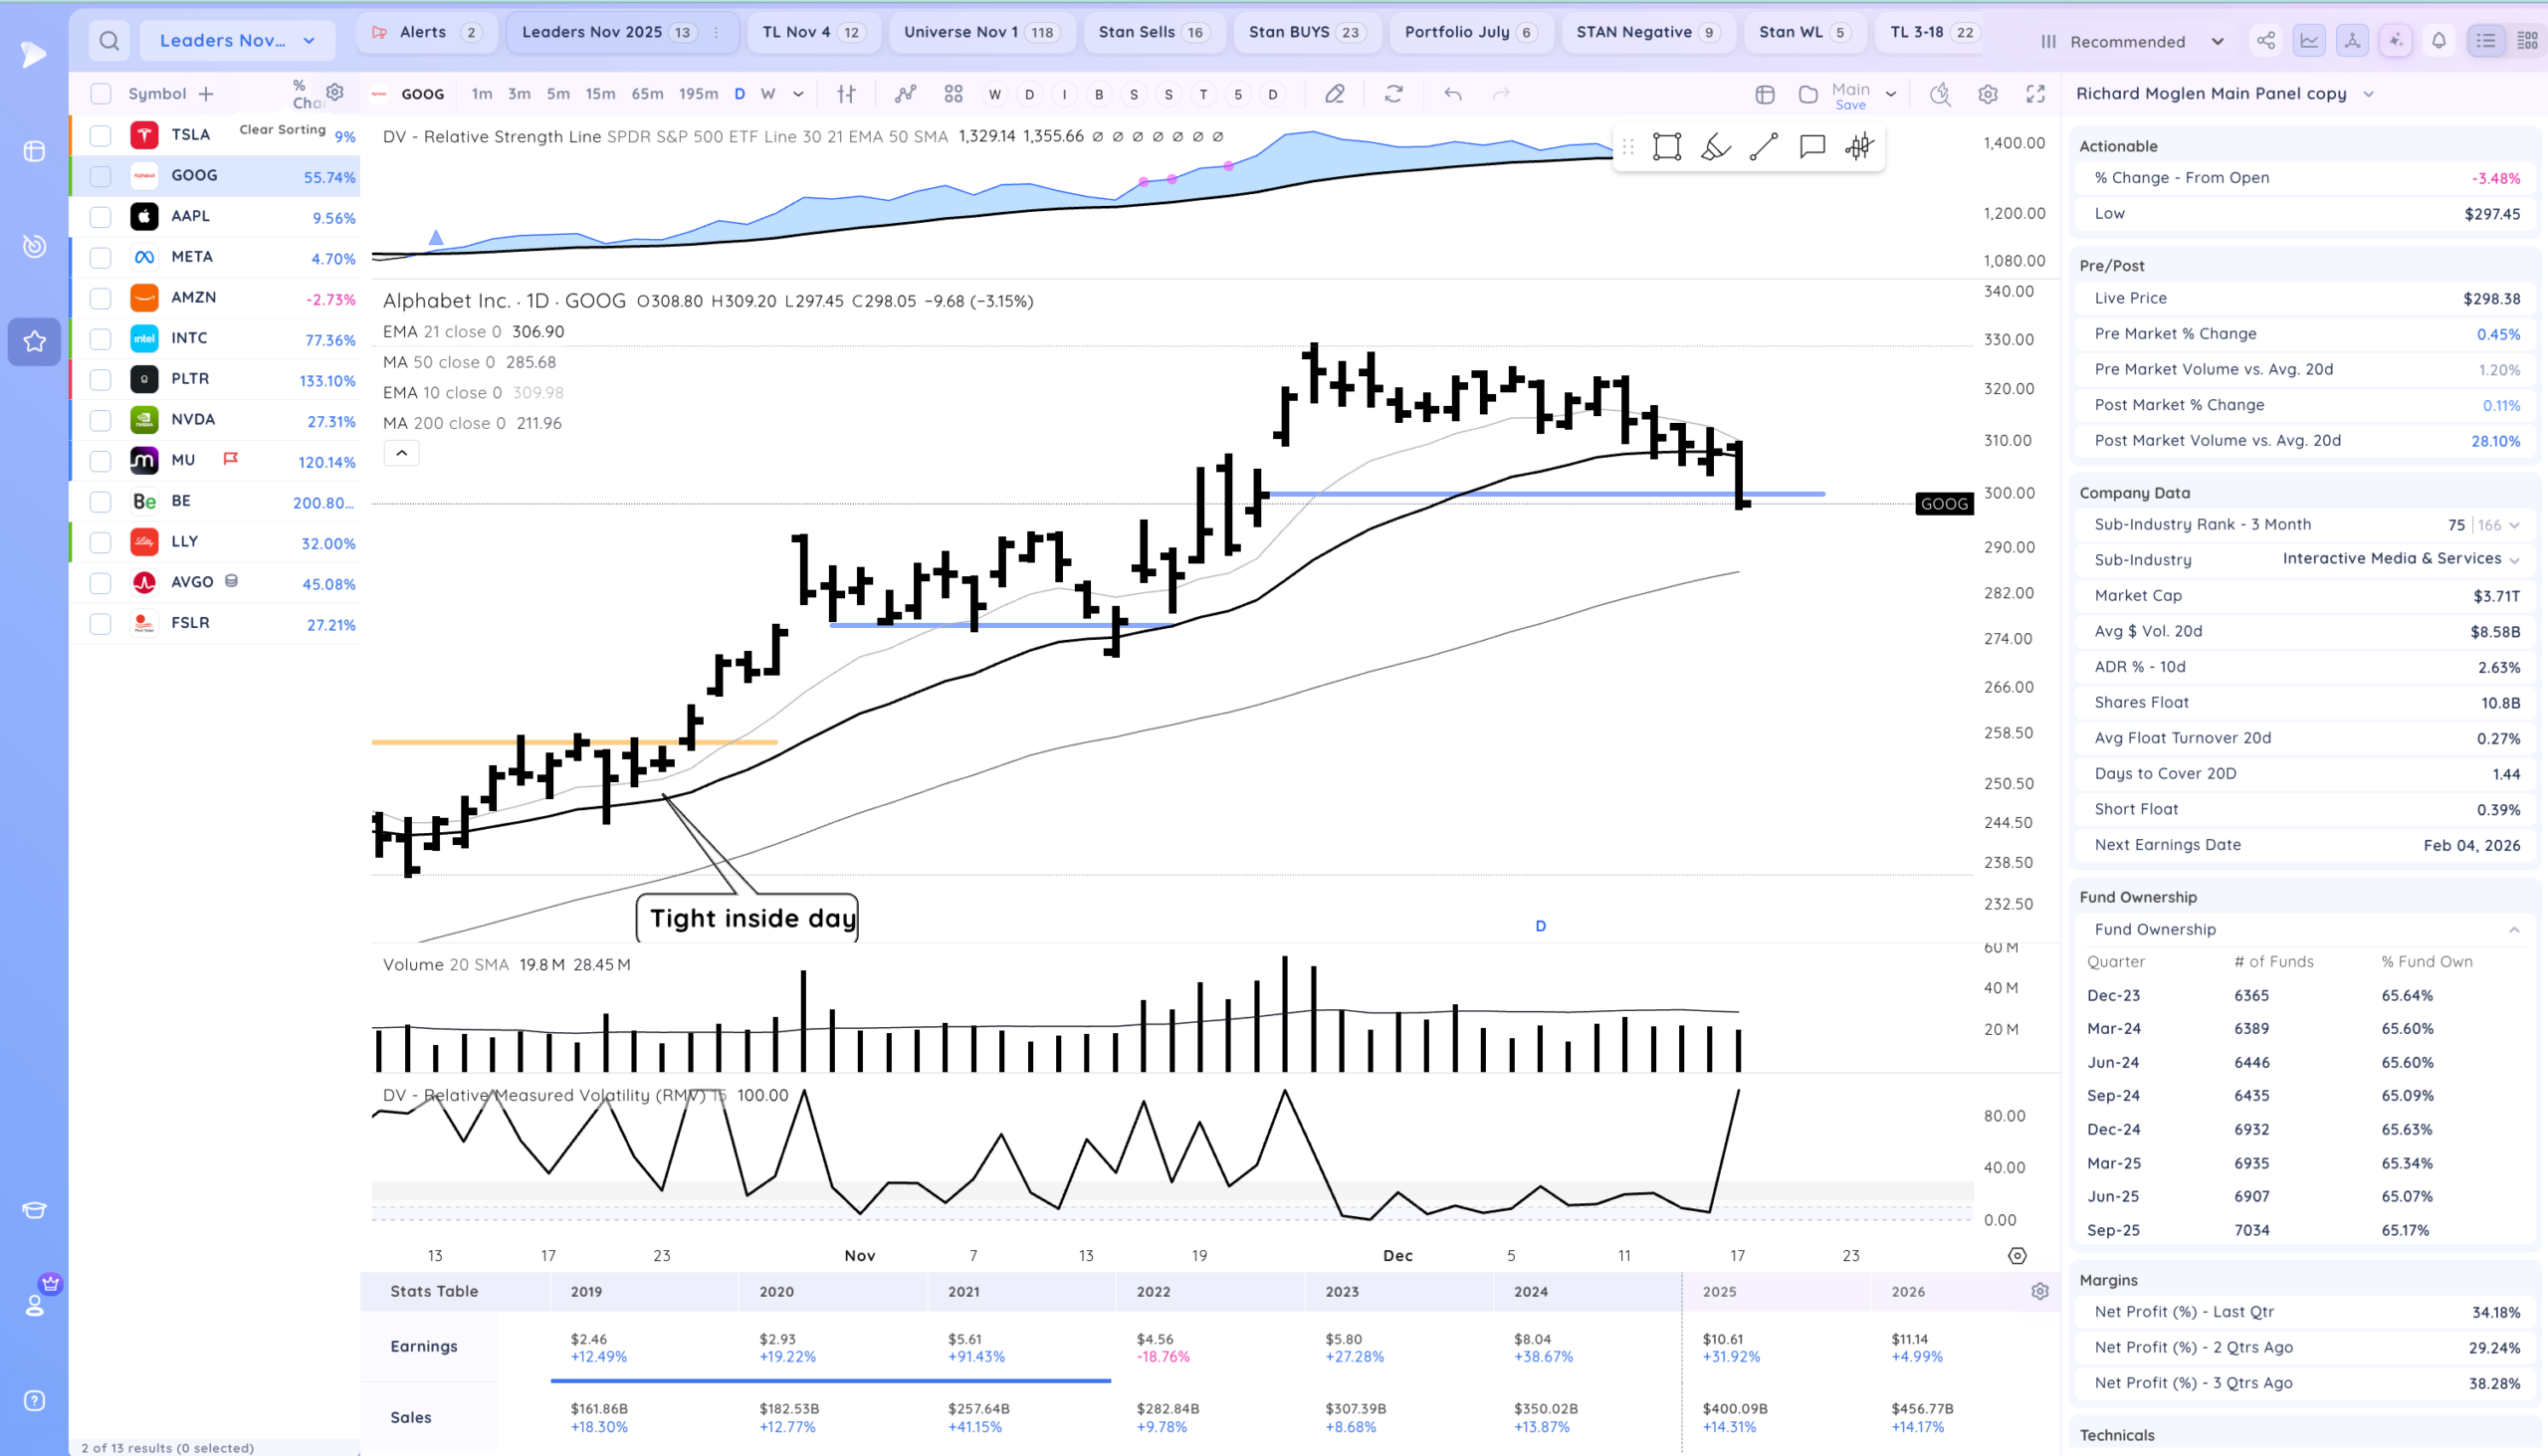Click the Clear Sorting button
2548x1456 pixels.
pyautogui.click(x=282, y=130)
